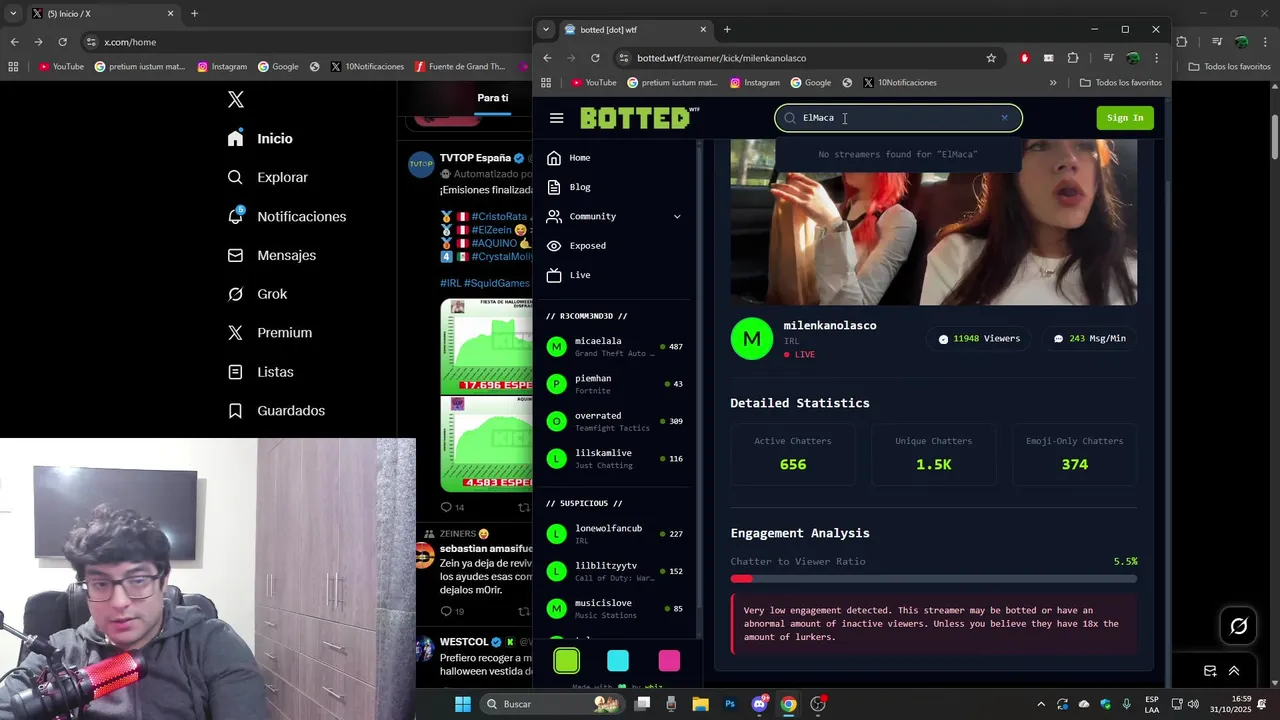This screenshot has width=1280, height=720.
Task: Open Chrome three-dot menu in botted window
Action: 1156,58
